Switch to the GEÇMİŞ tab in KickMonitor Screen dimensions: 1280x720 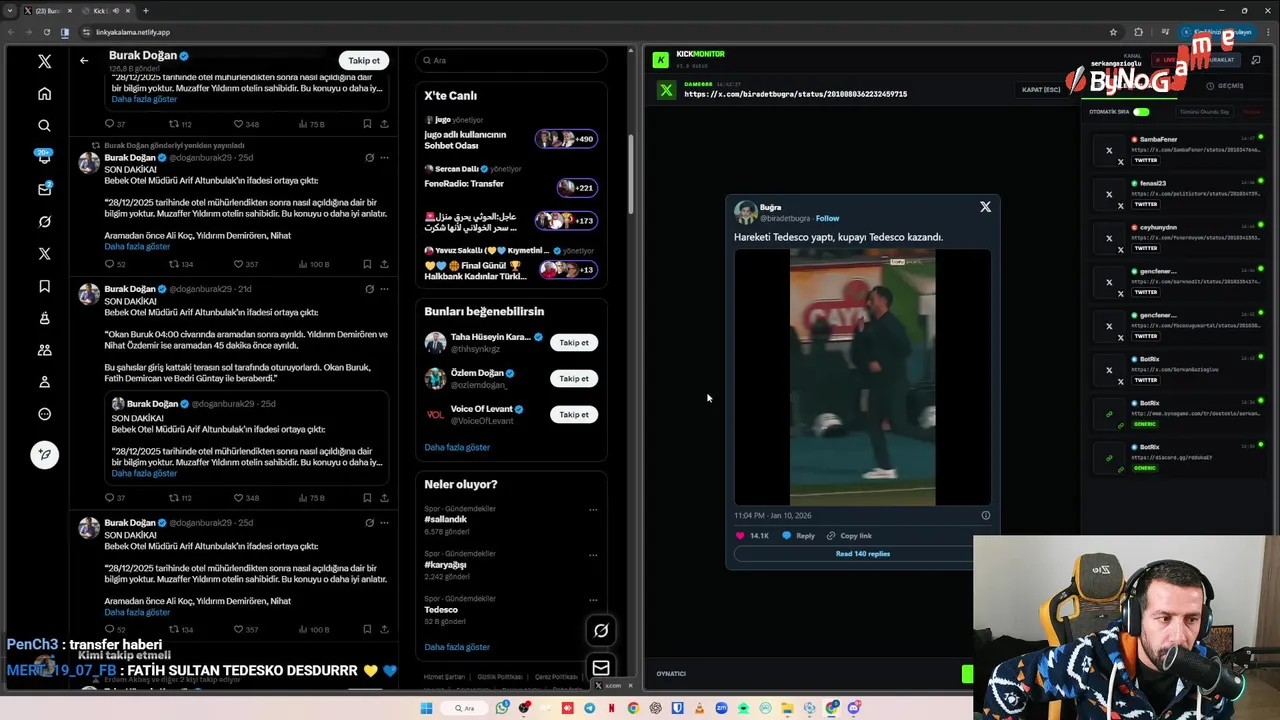[x=1225, y=86]
